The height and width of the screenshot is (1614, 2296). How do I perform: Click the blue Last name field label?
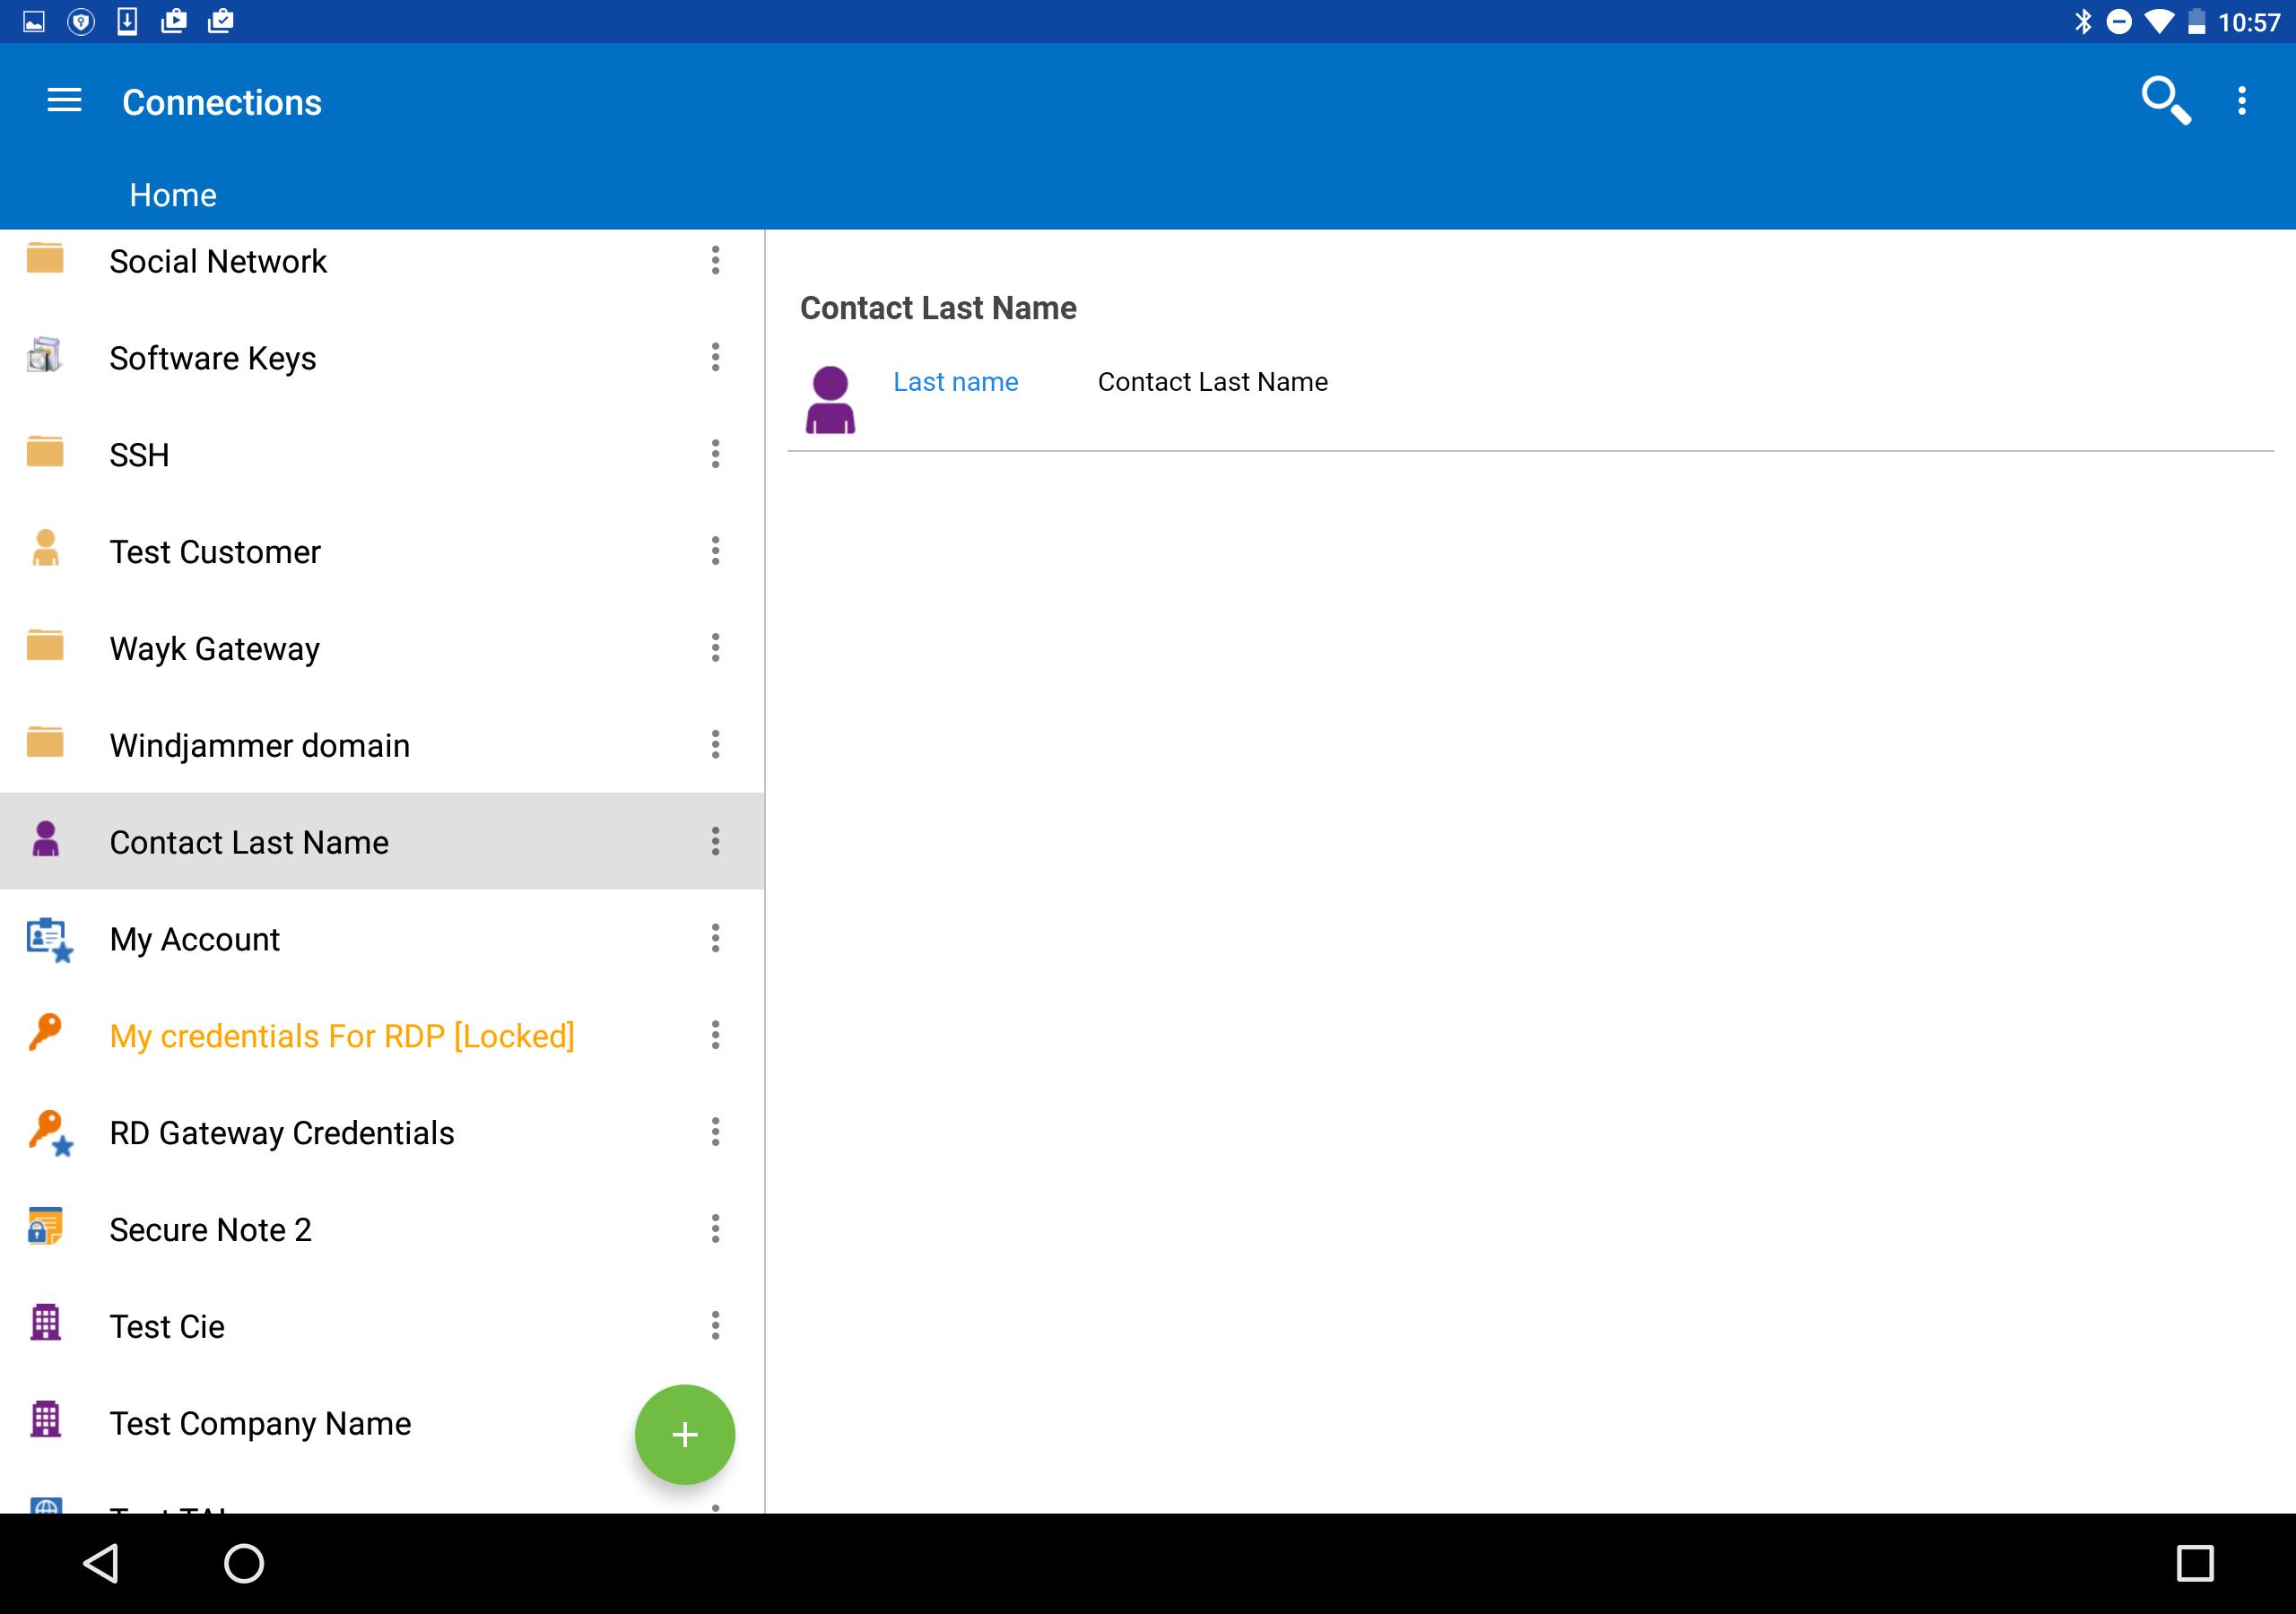click(x=955, y=382)
